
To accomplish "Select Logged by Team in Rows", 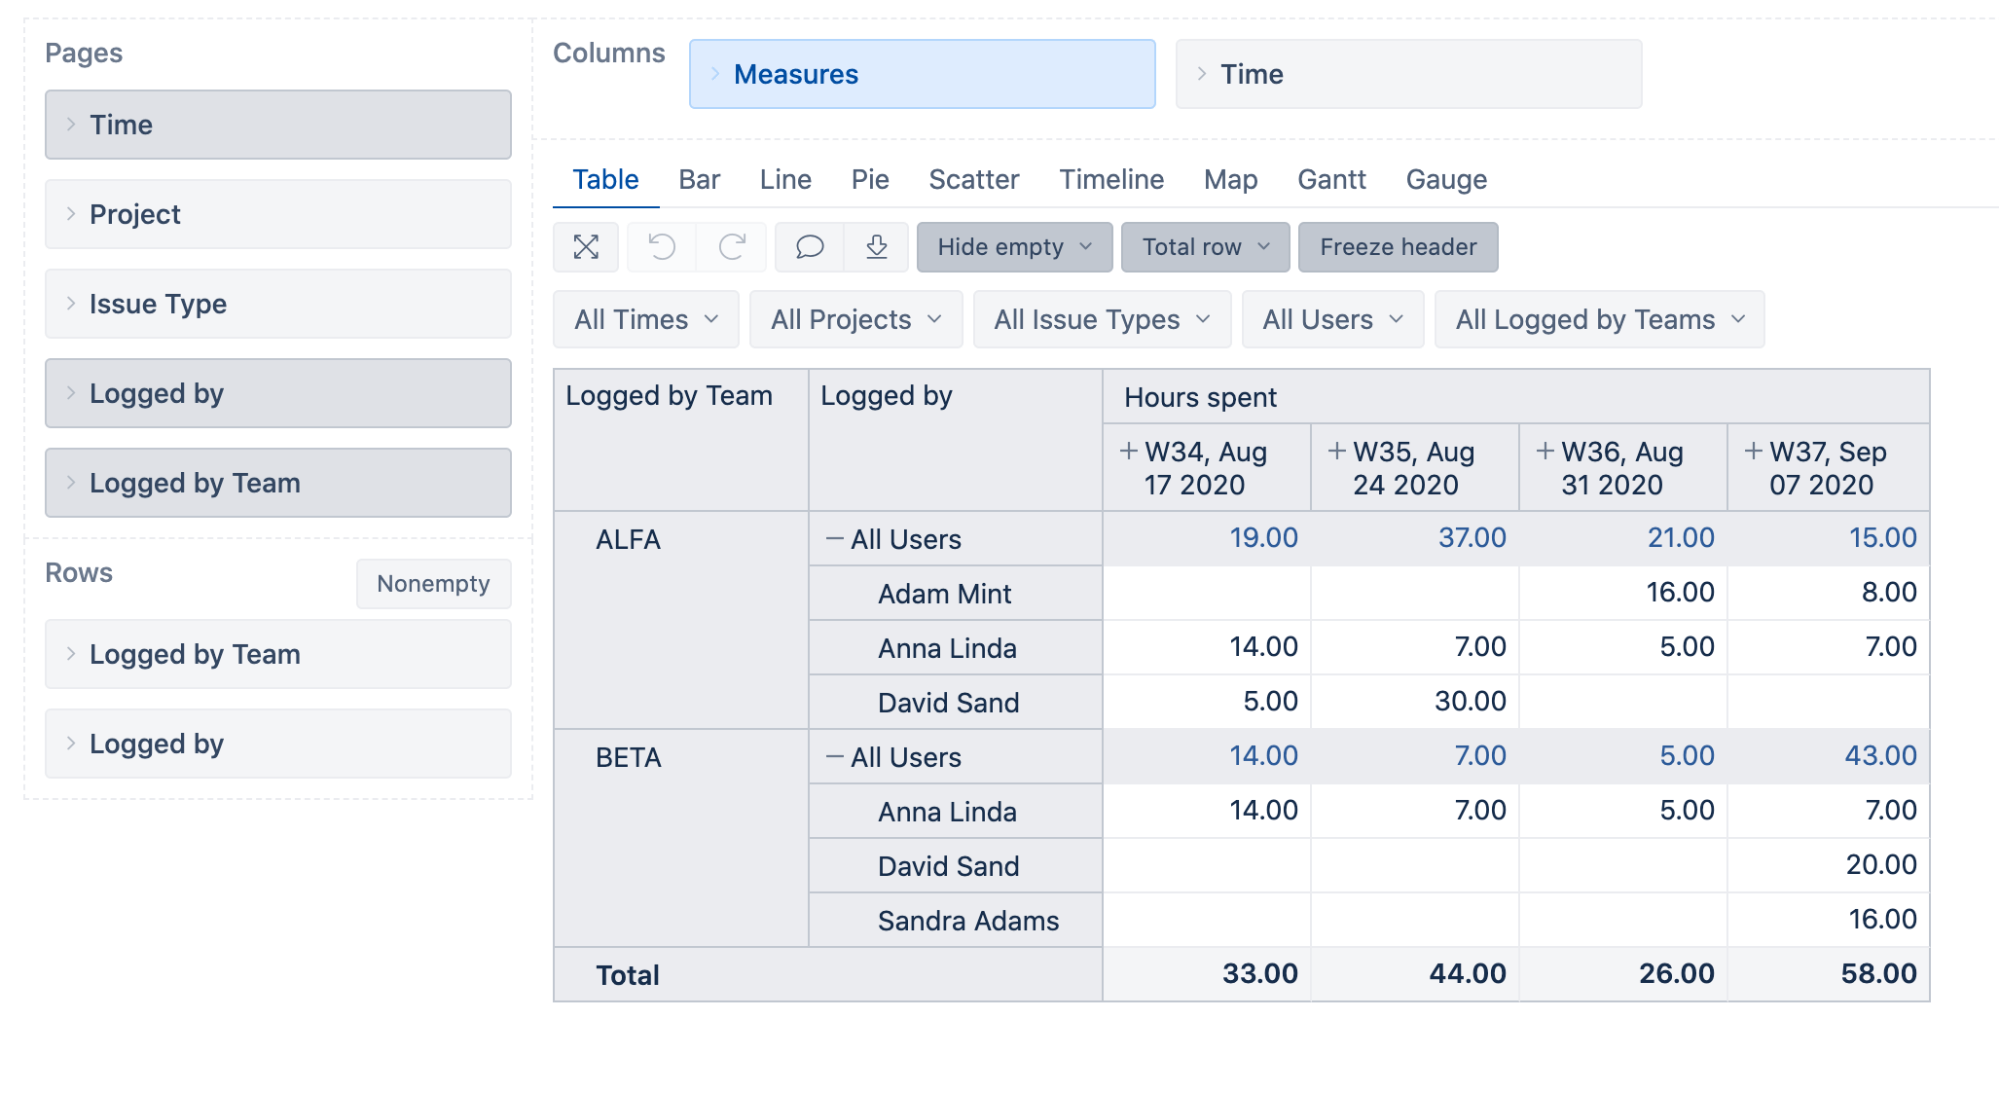I will click(x=278, y=654).
